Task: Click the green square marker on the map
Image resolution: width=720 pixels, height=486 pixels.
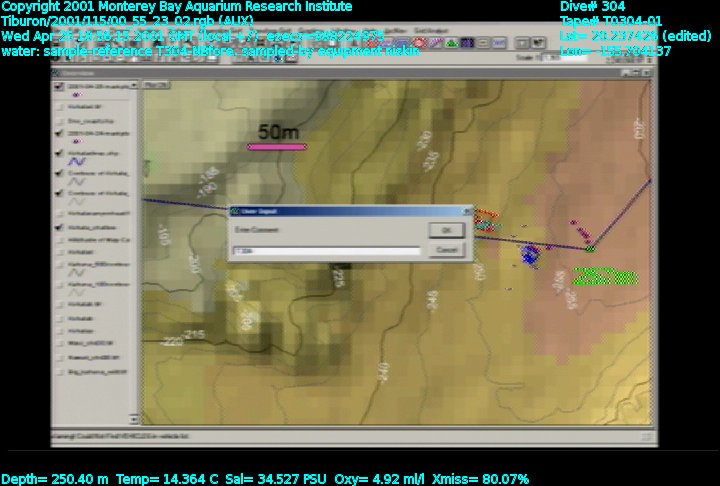Action: coord(590,248)
